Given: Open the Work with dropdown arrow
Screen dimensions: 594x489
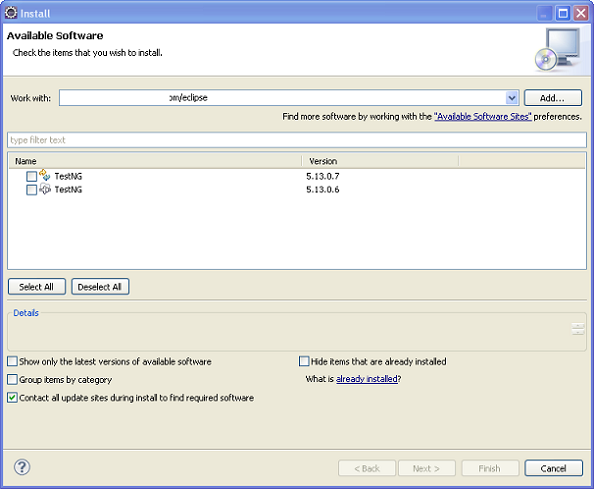Looking at the screenshot, I should [512, 98].
